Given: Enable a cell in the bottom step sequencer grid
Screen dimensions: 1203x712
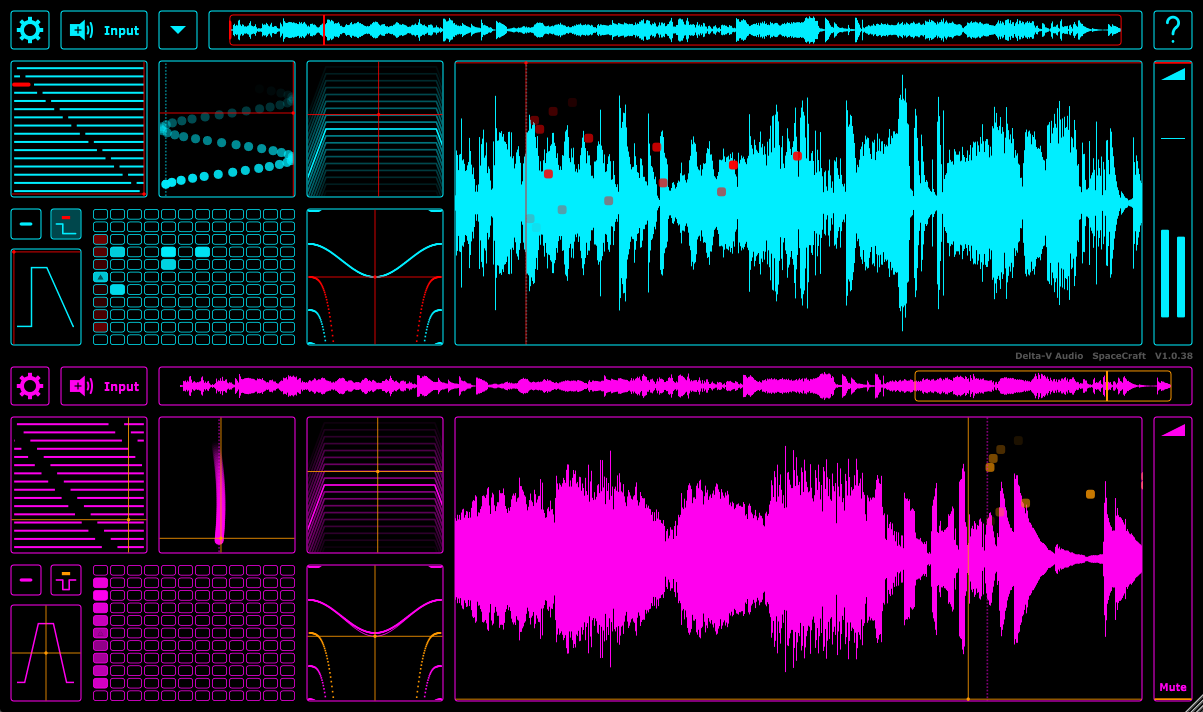Looking at the screenshot, I should coord(100,595).
